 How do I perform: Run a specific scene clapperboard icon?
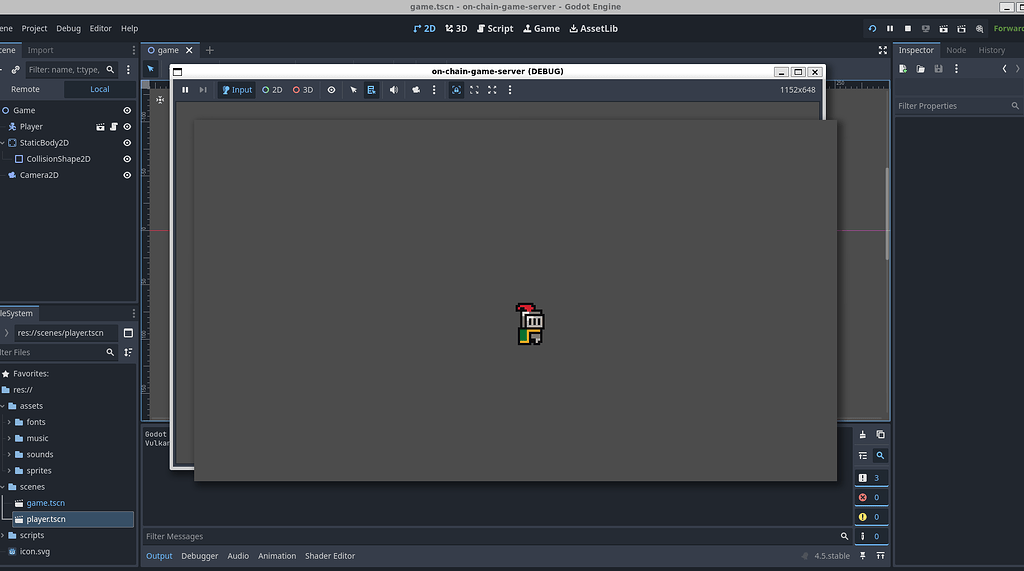click(x=961, y=29)
